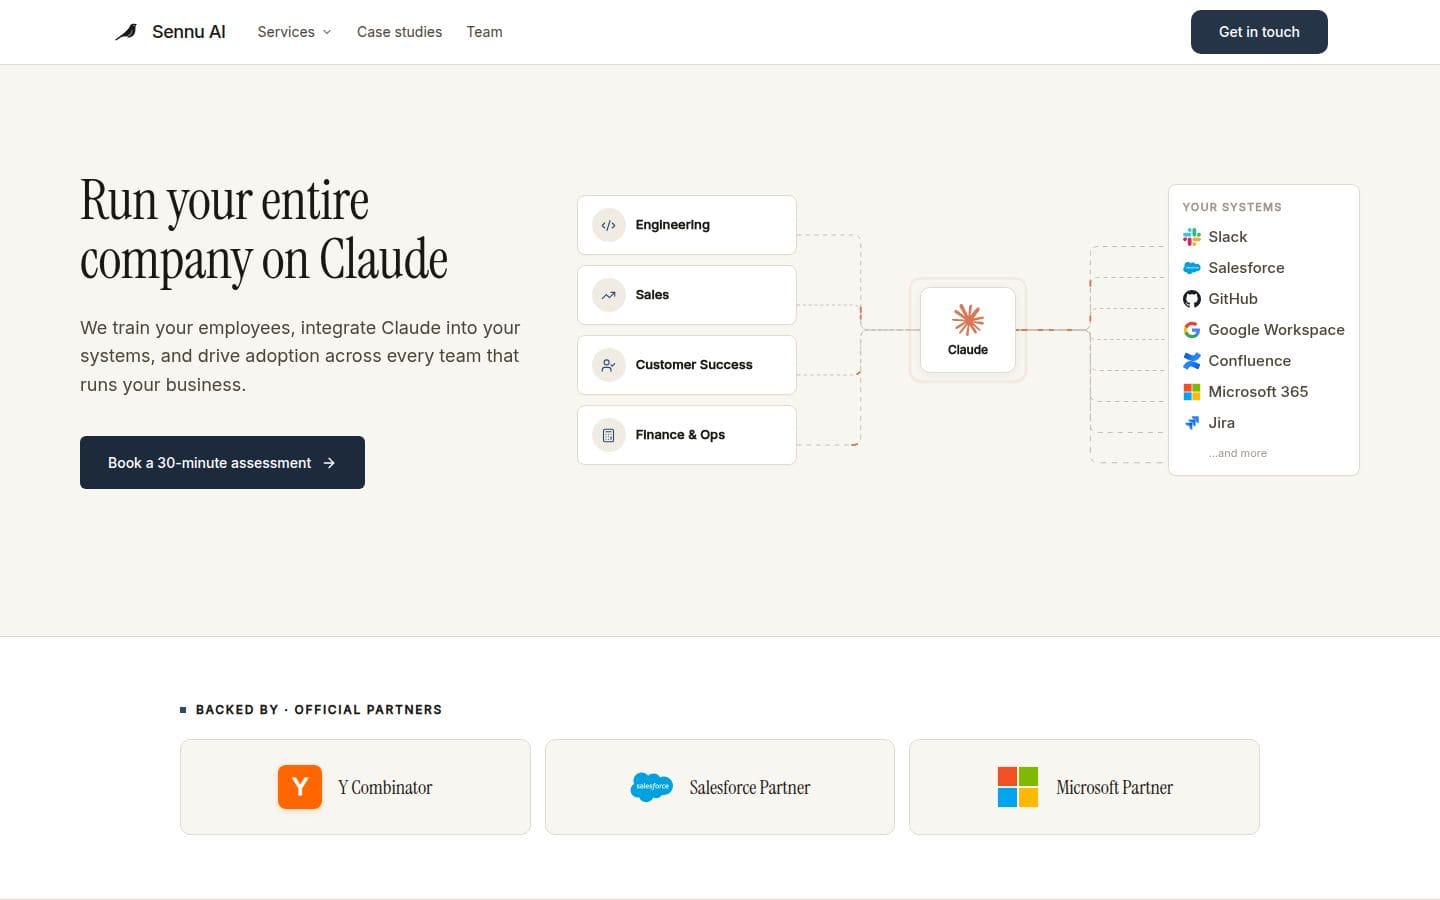Click the Microsoft 365 label

coord(1258,392)
